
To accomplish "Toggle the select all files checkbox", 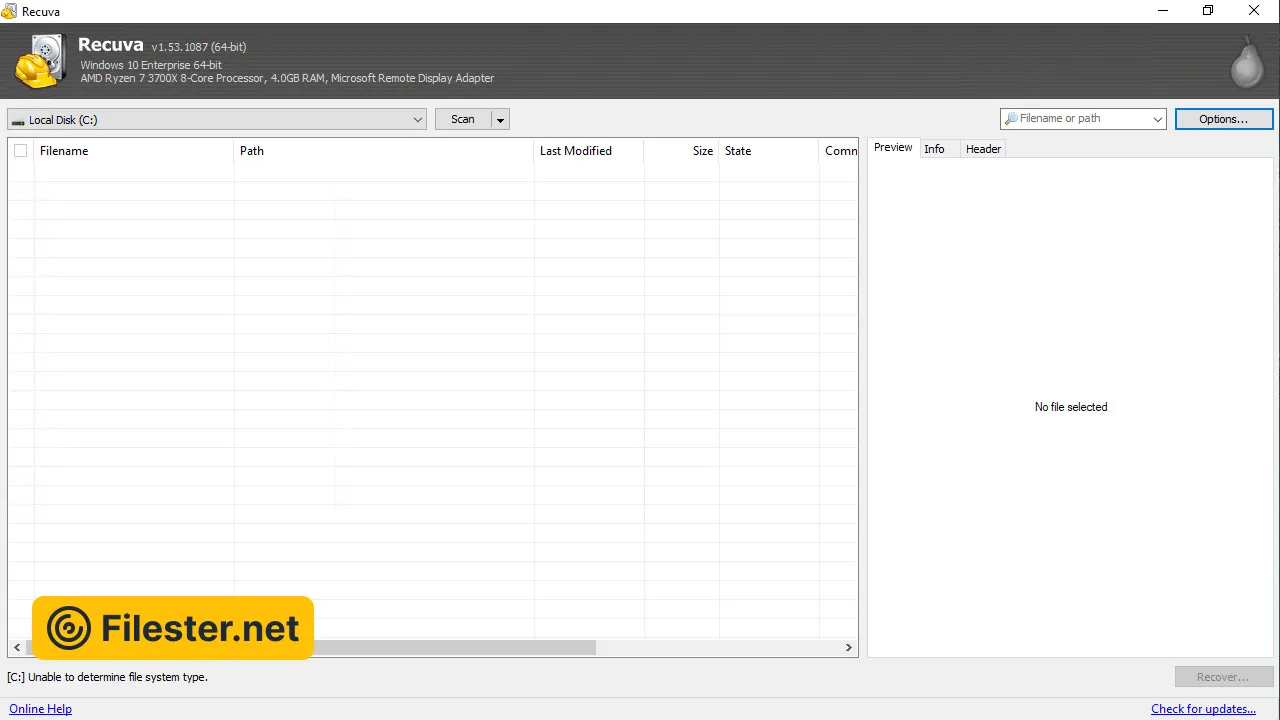I will pyautogui.click(x=20, y=151).
